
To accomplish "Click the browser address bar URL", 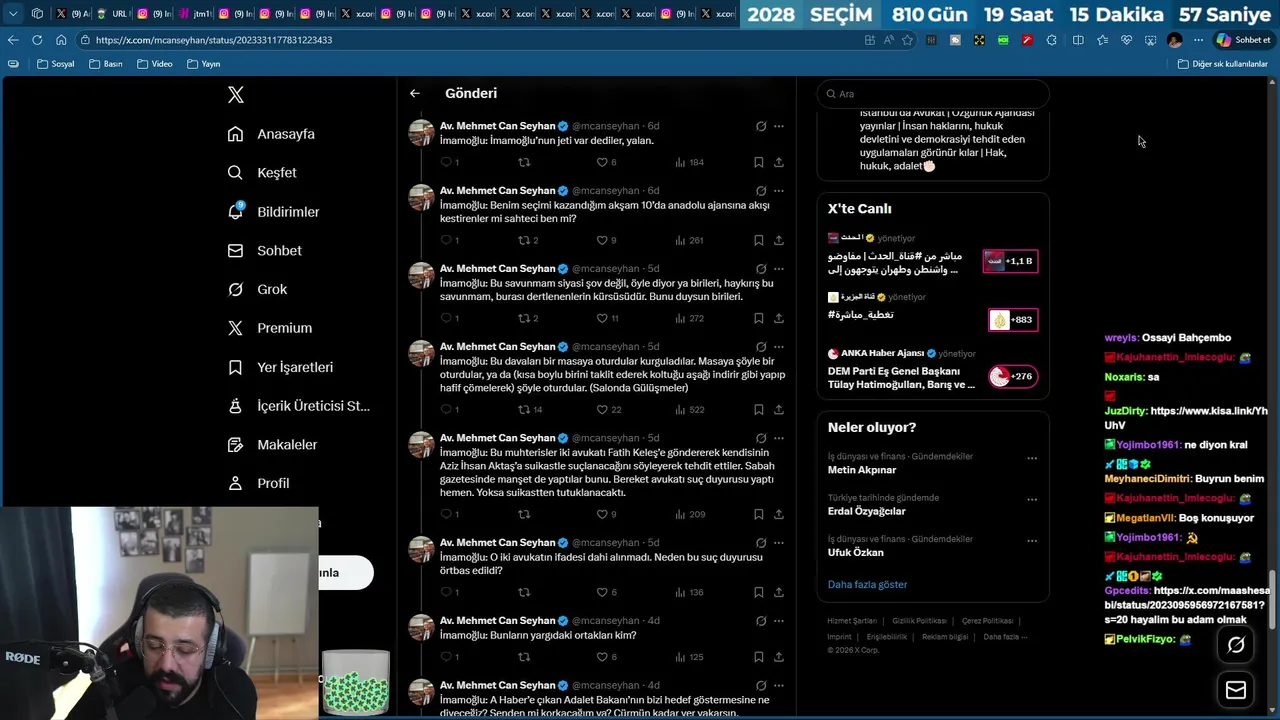I will pyautogui.click(x=214, y=40).
